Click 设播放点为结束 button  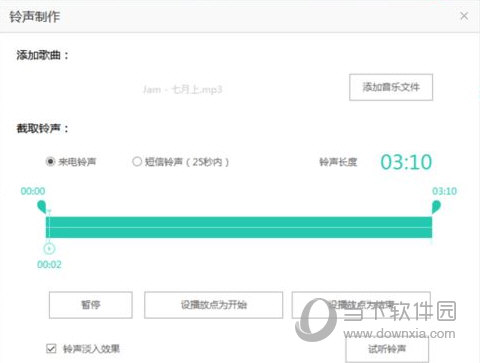[361, 305]
